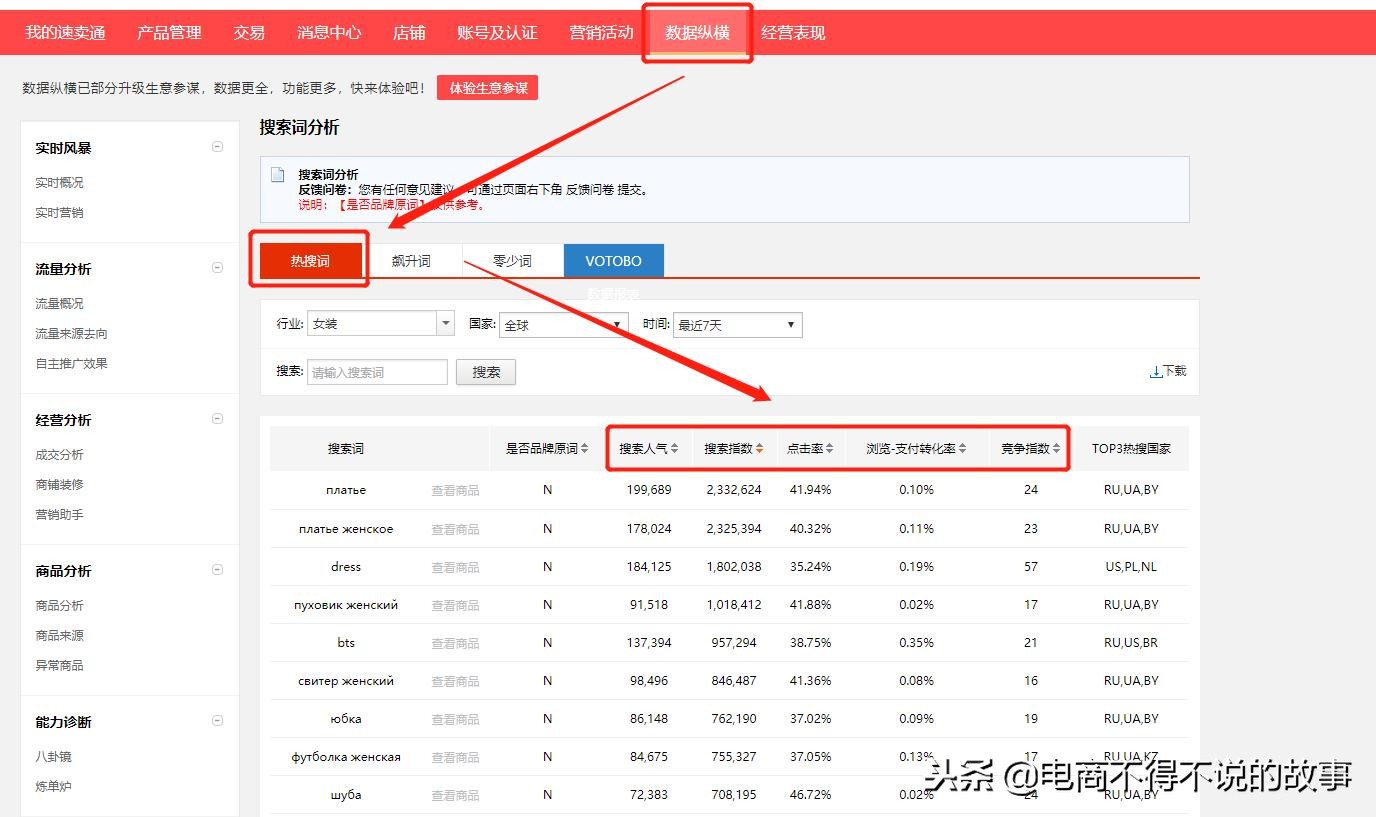Click inside the search keyword input box
Screen dimensions: 1376x817
point(376,371)
